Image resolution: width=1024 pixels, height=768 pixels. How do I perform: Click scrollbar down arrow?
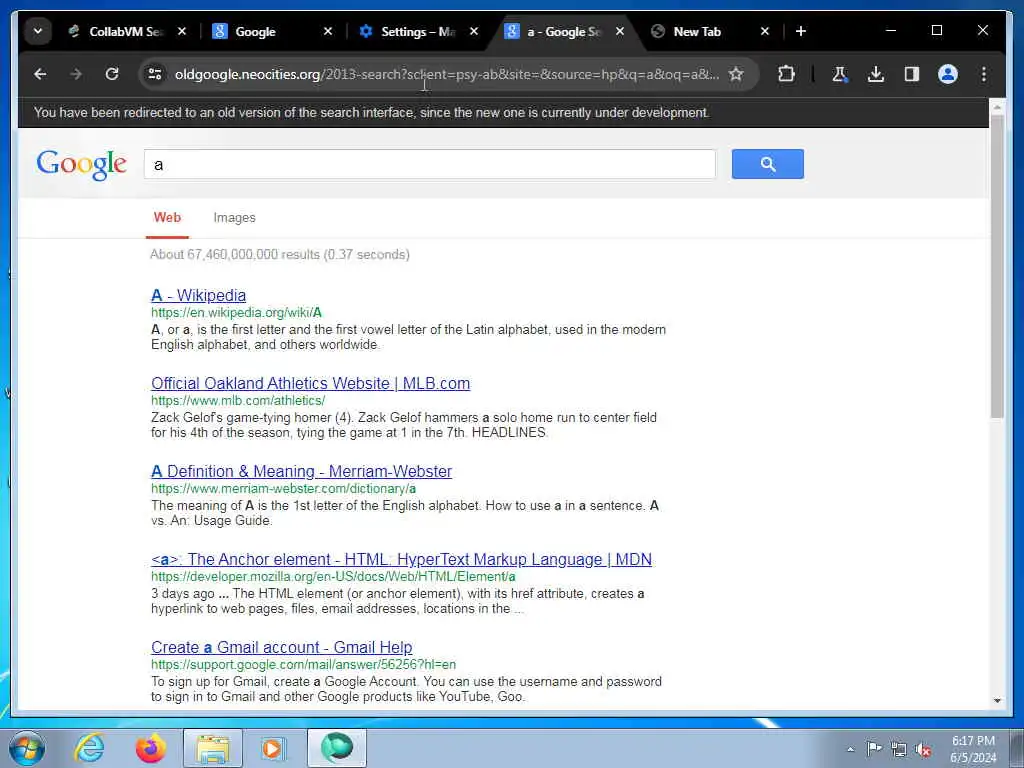pyautogui.click(x=997, y=701)
